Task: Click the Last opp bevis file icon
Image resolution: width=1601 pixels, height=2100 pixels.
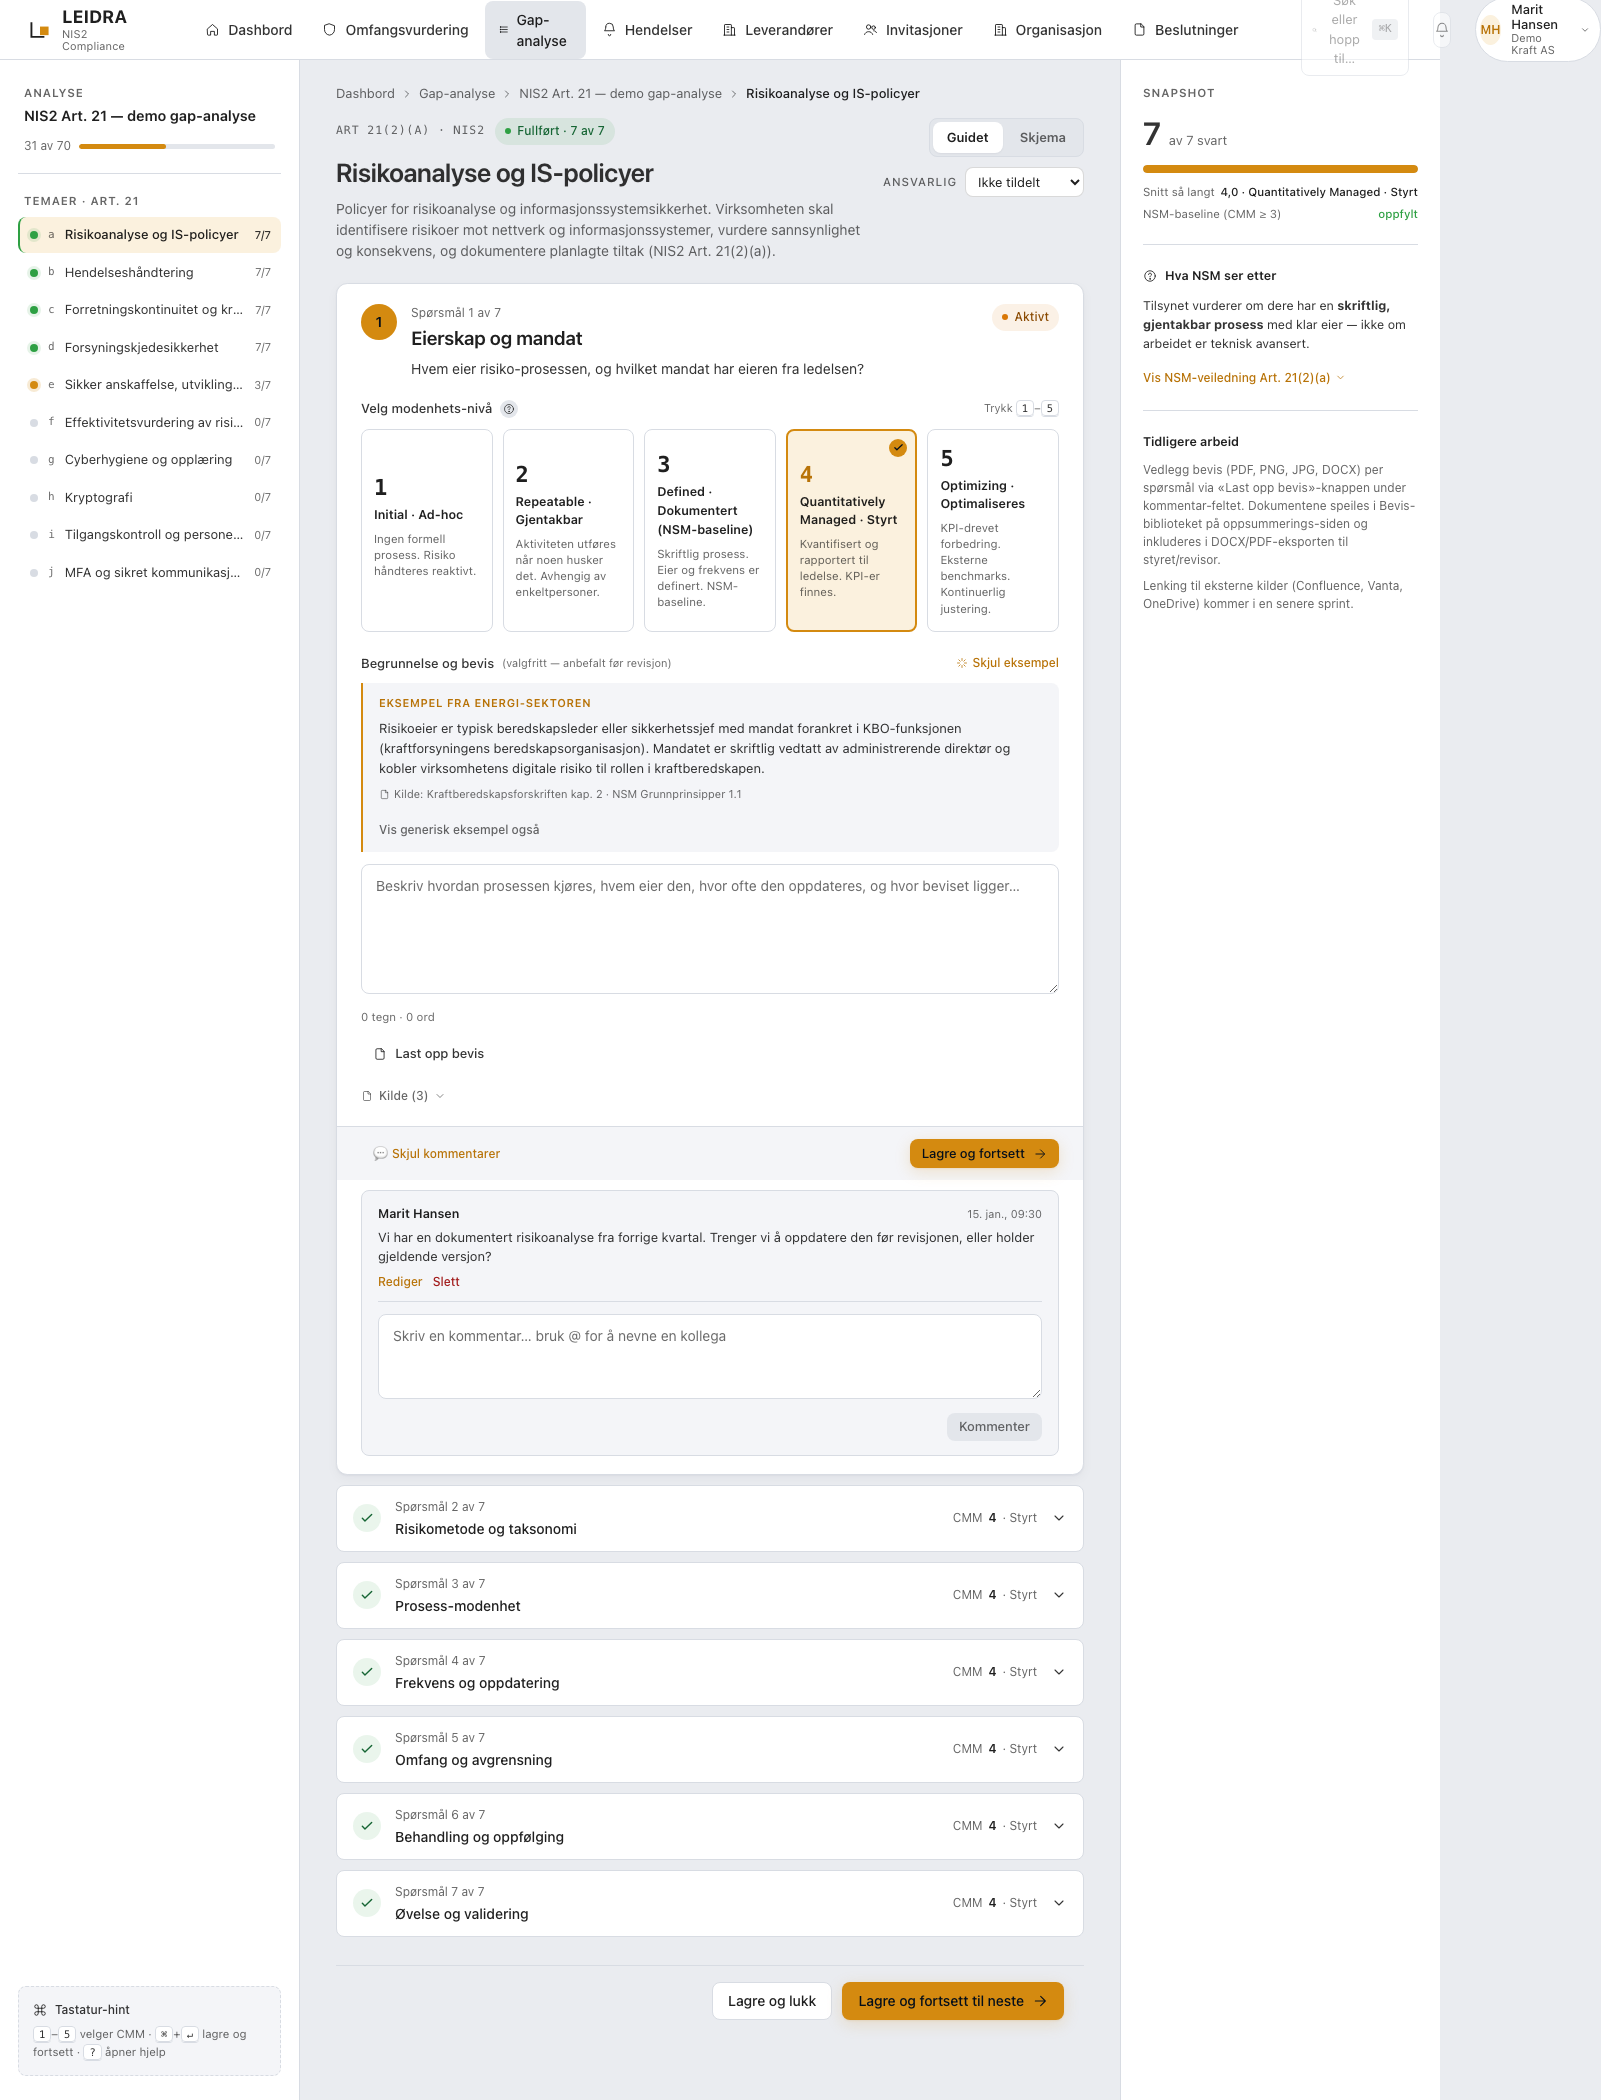Action: coord(380,1054)
